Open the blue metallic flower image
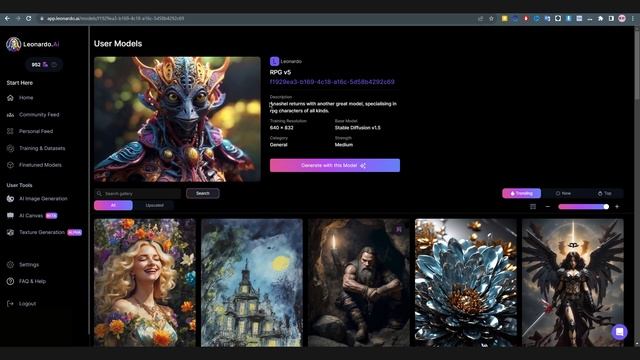Image resolution: width=640 pixels, height=360 pixels. pyautogui.click(x=466, y=283)
